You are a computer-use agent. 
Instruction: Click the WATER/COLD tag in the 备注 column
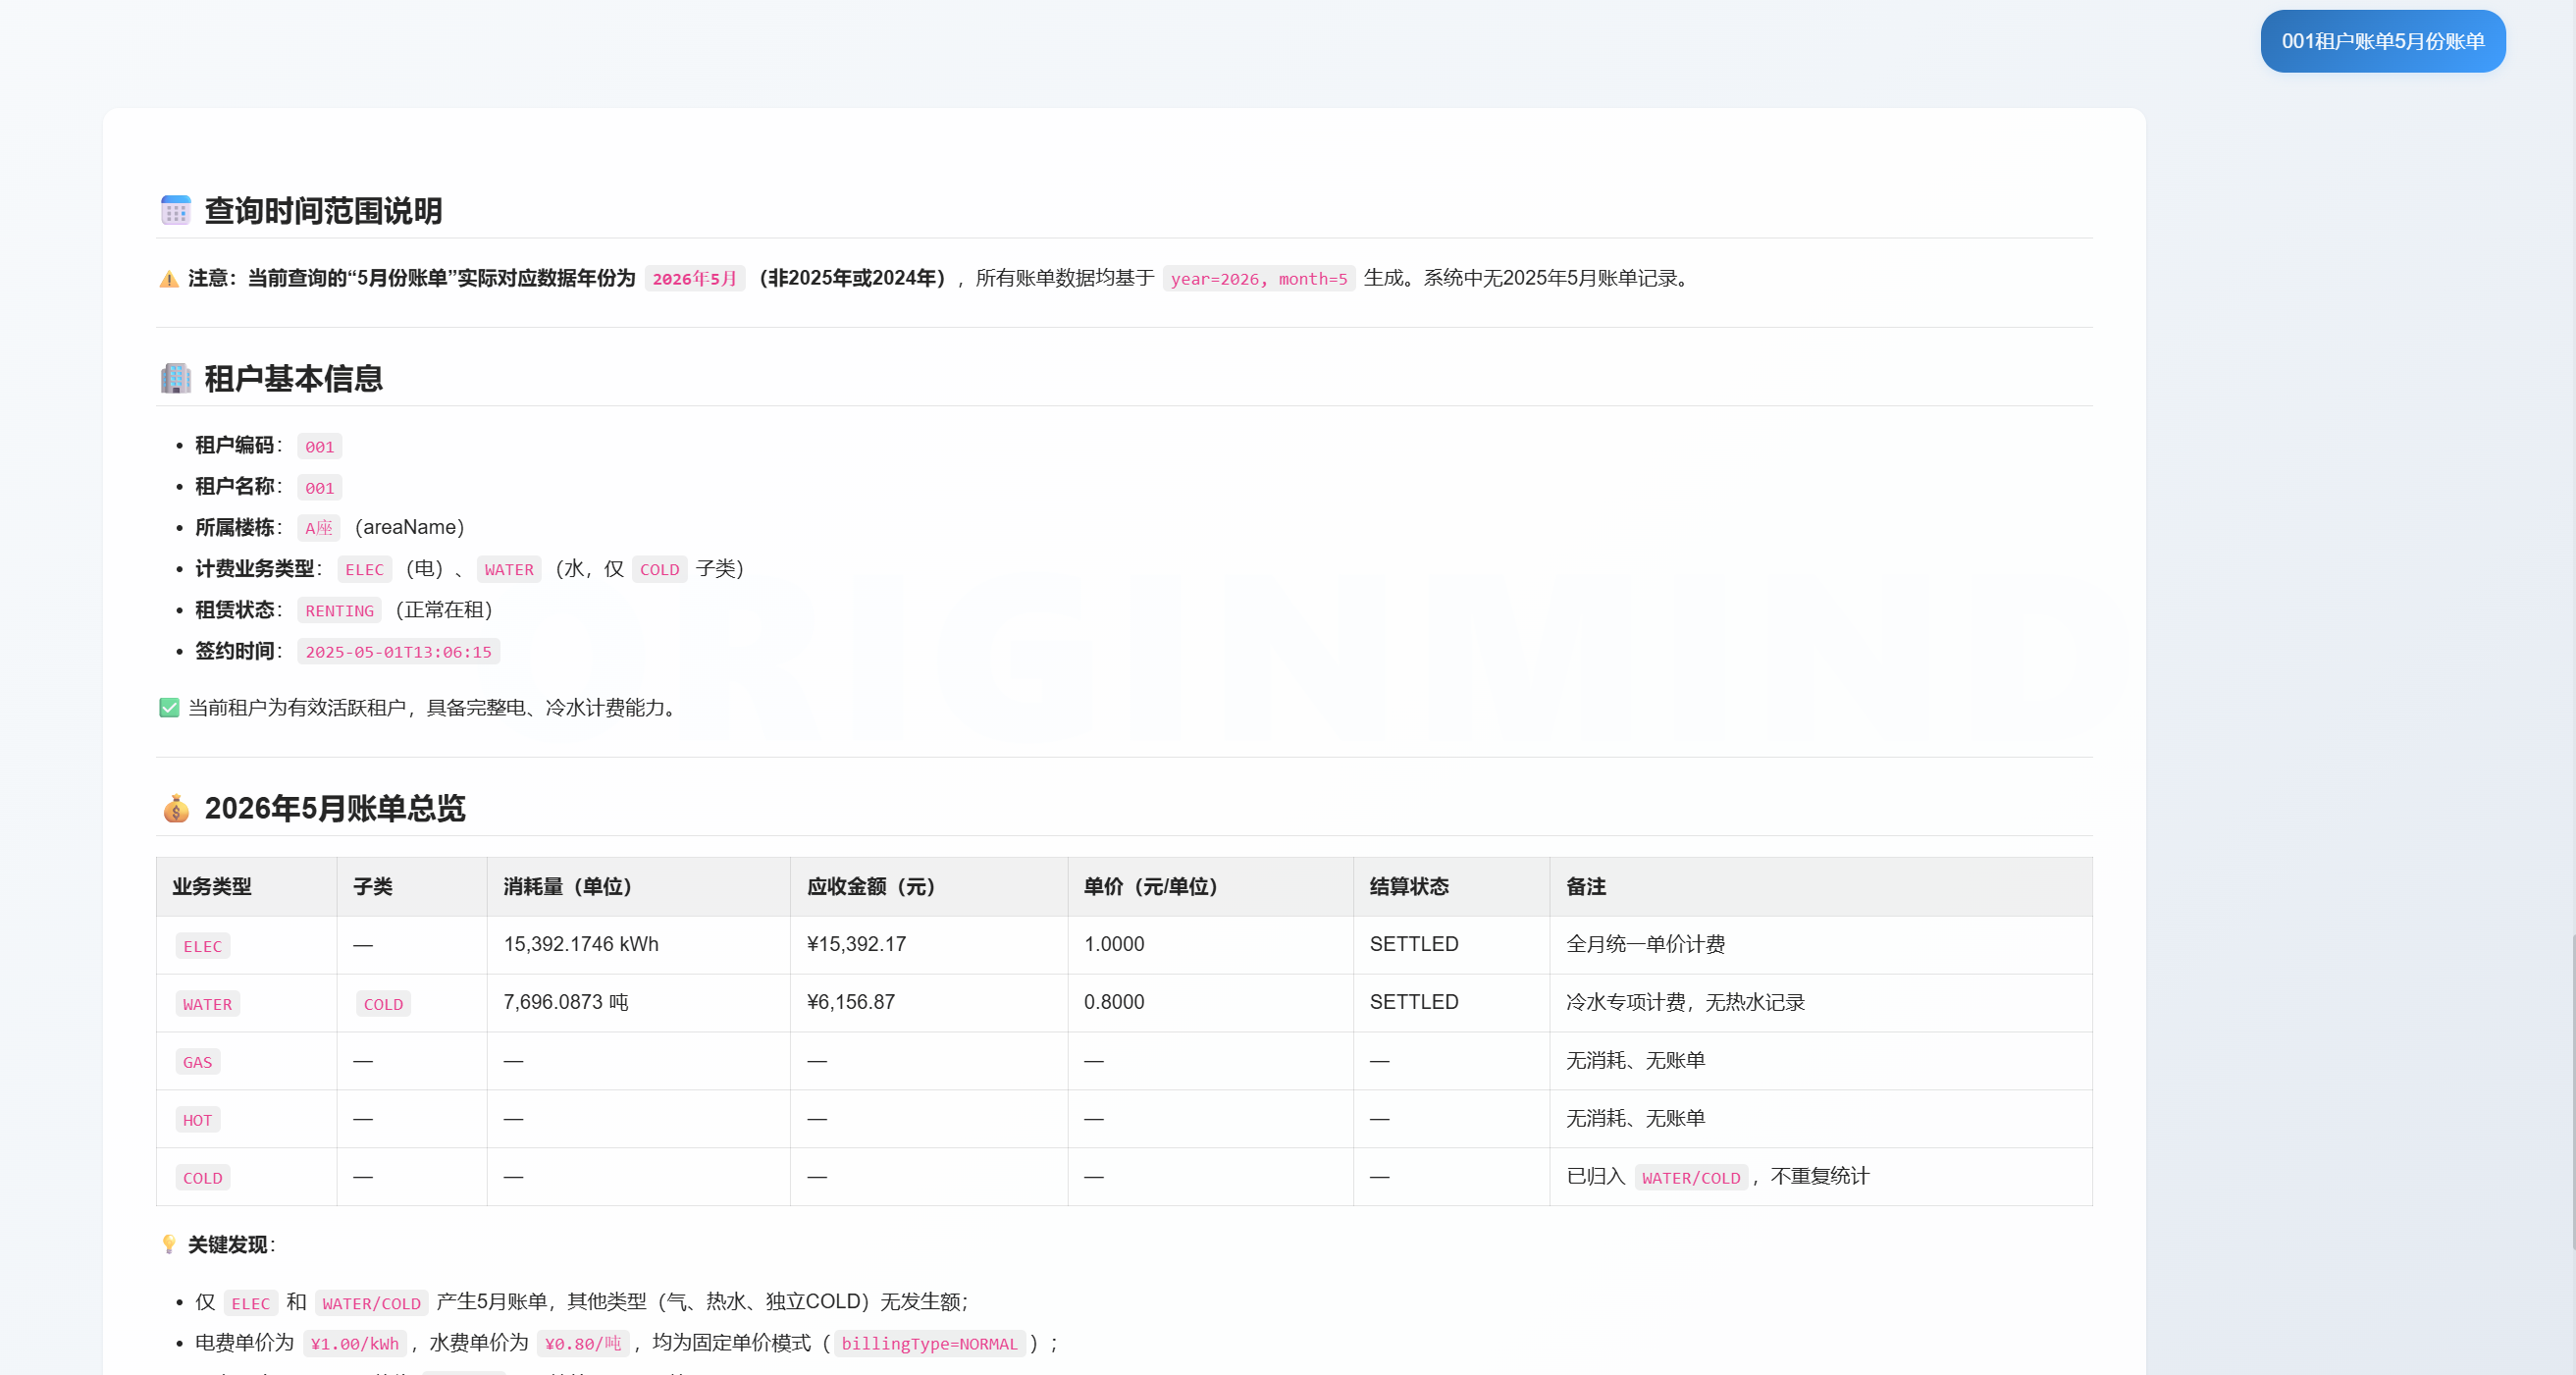1691,1178
